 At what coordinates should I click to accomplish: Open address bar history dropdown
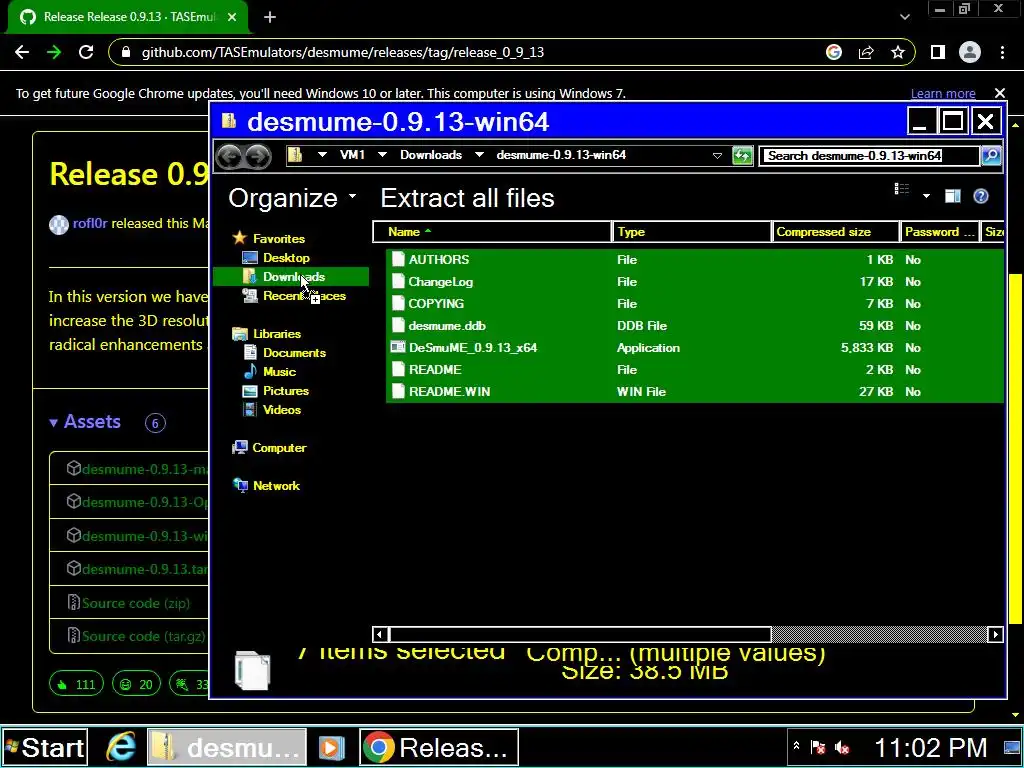(717, 155)
